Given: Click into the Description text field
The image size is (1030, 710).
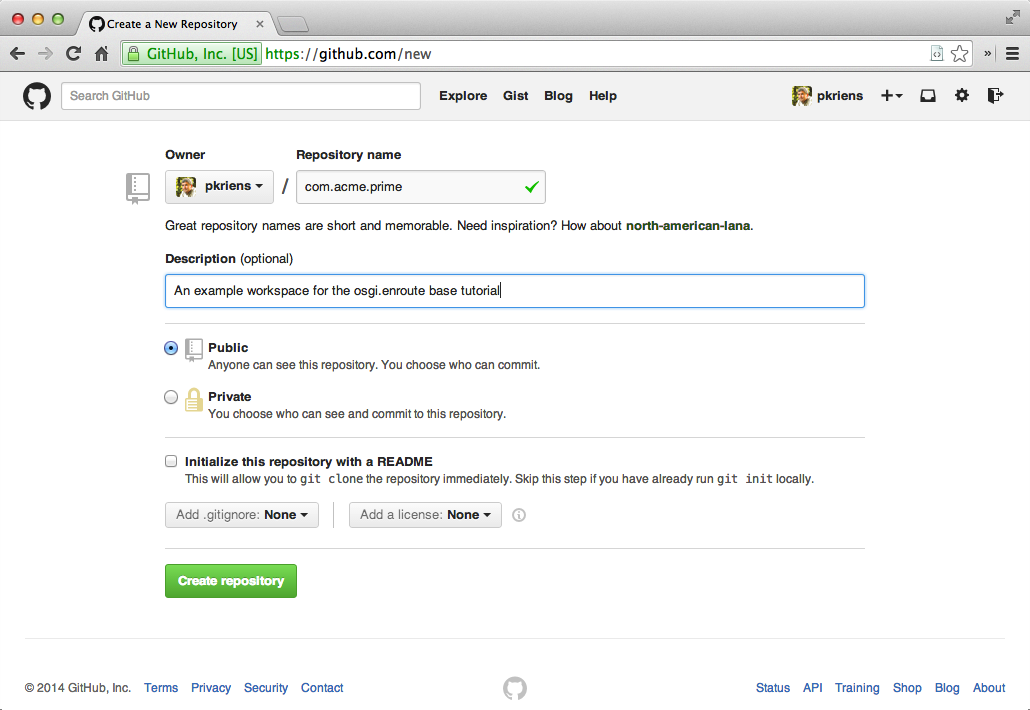Looking at the screenshot, I should (514, 291).
